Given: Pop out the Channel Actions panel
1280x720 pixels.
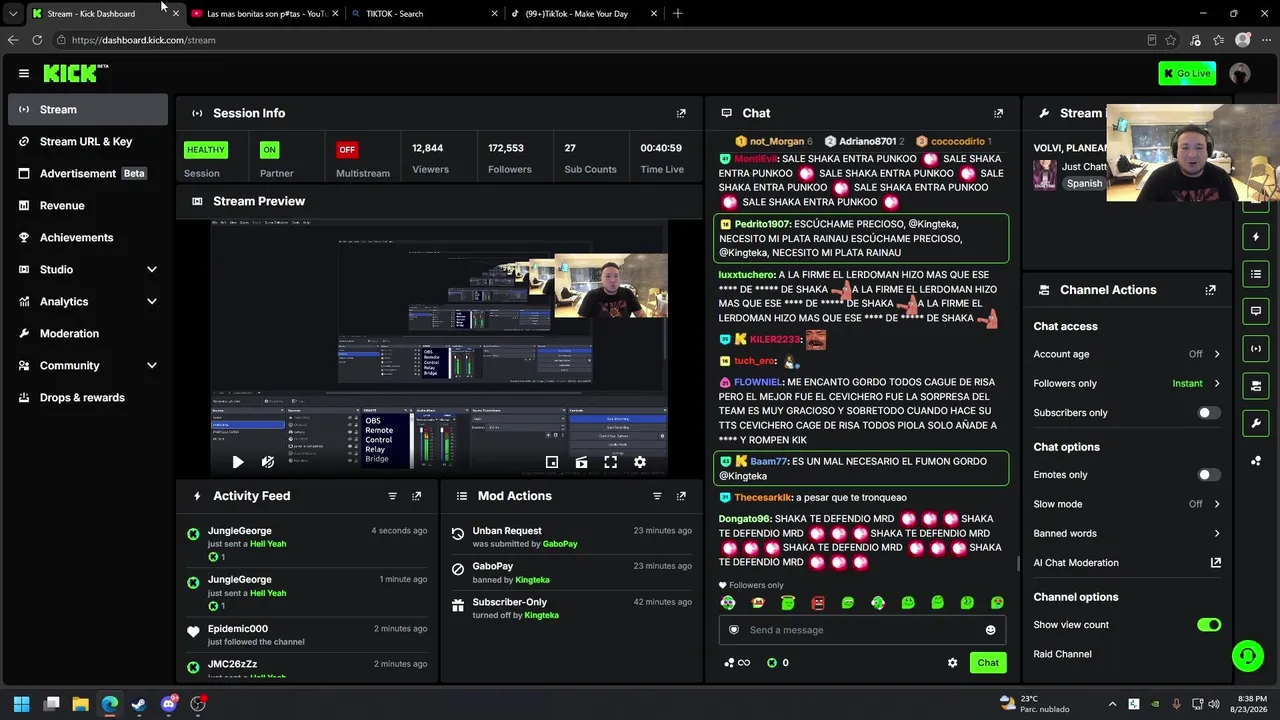Looking at the screenshot, I should (x=1210, y=290).
